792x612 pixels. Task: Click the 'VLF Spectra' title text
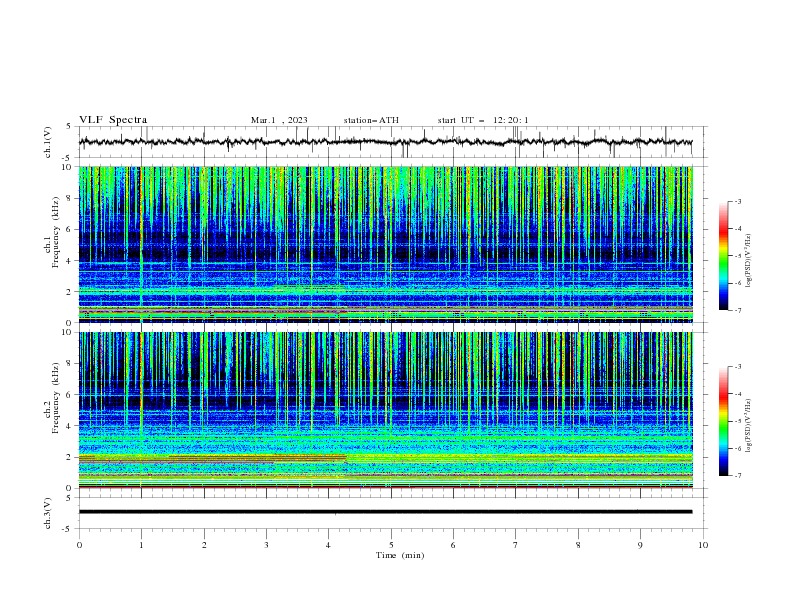tap(113, 120)
